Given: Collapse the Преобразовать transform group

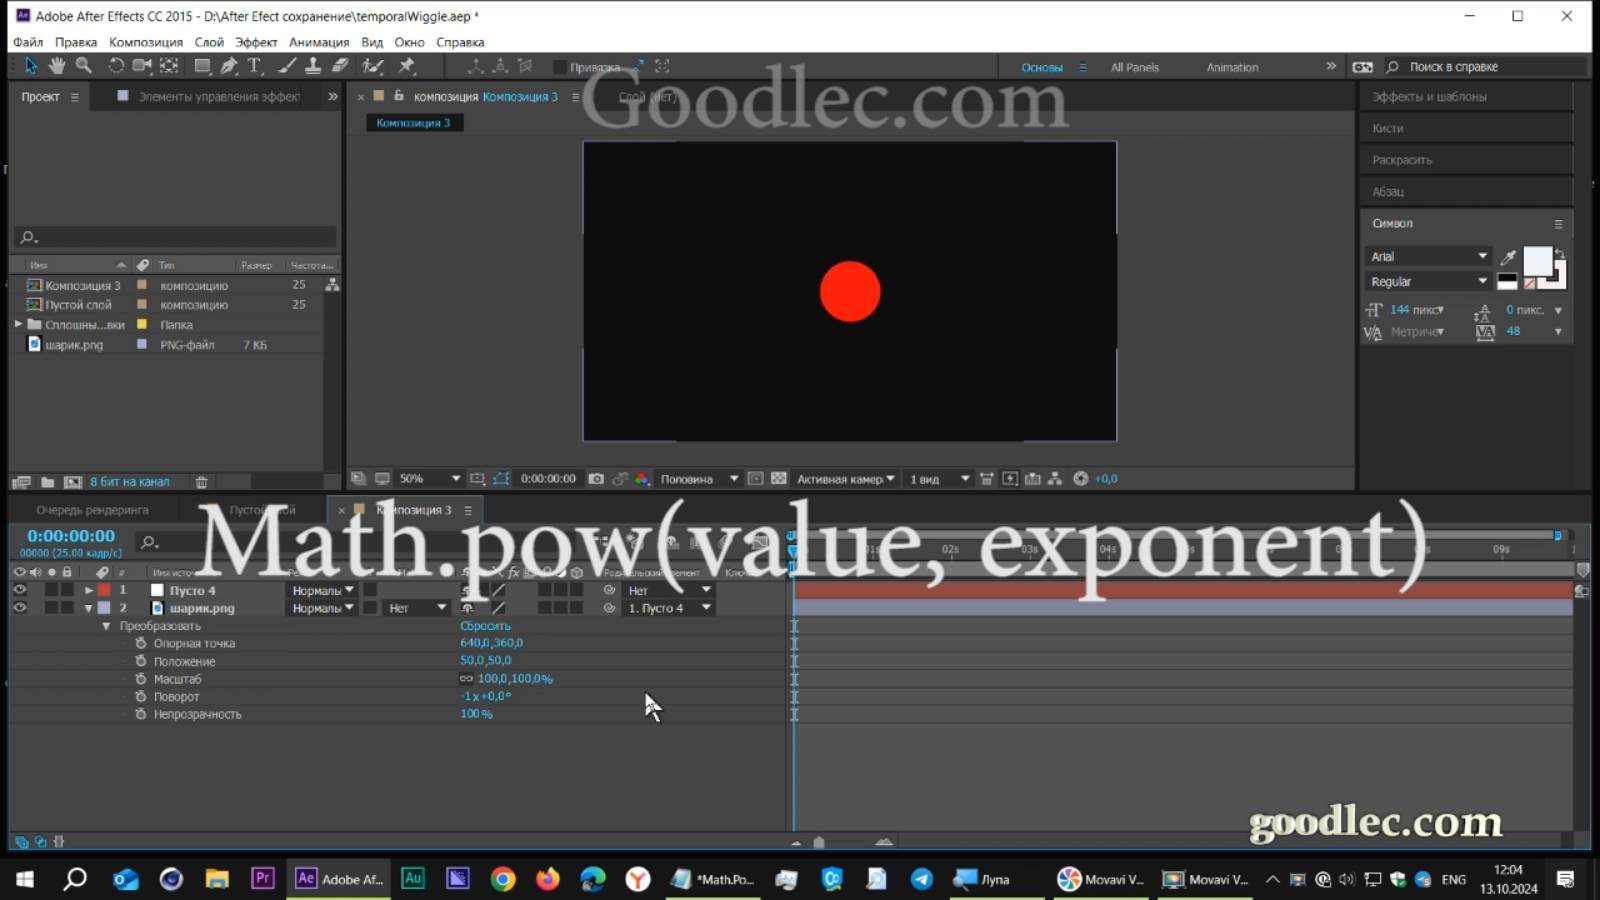Looking at the screenshot, I should pos(106,626).
